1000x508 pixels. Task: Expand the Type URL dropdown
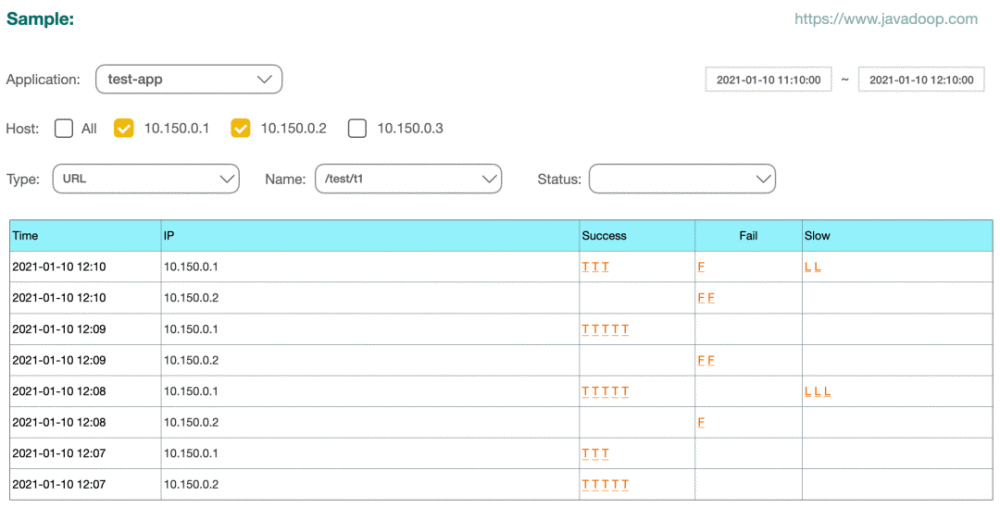pyautogui.click(x=146, y=179)
